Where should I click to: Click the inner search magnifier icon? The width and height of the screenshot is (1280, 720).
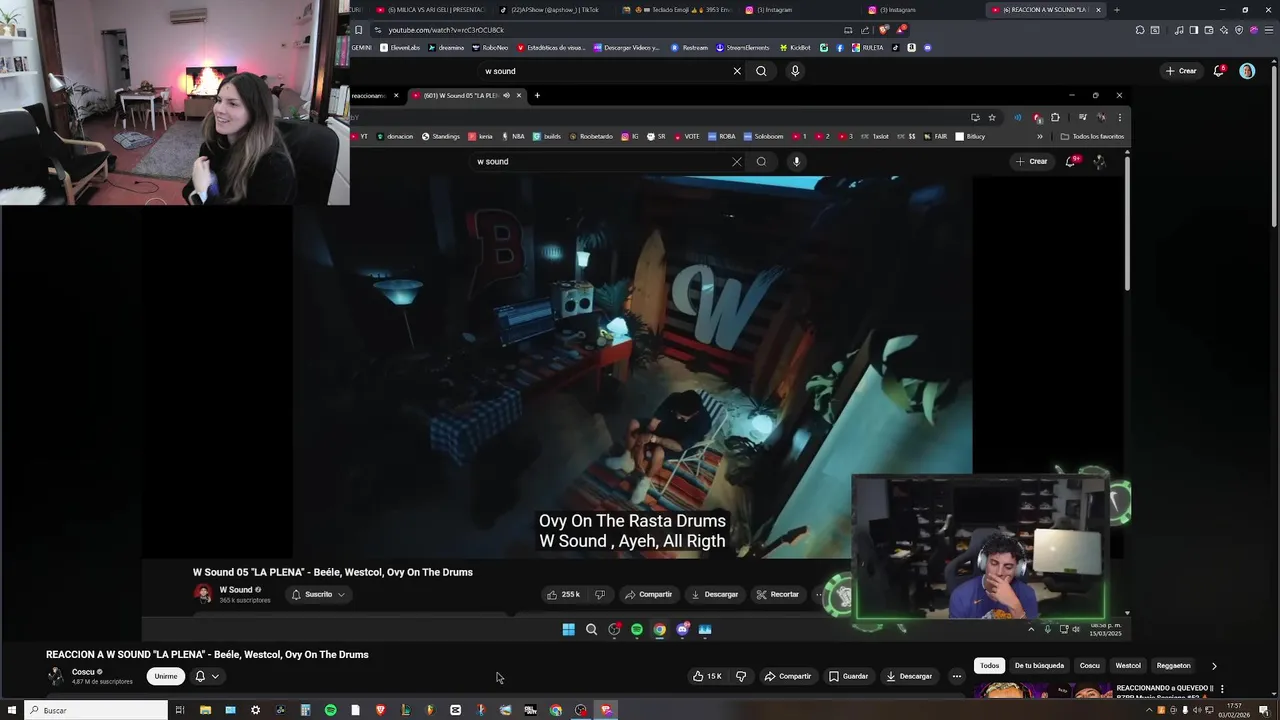761,161
